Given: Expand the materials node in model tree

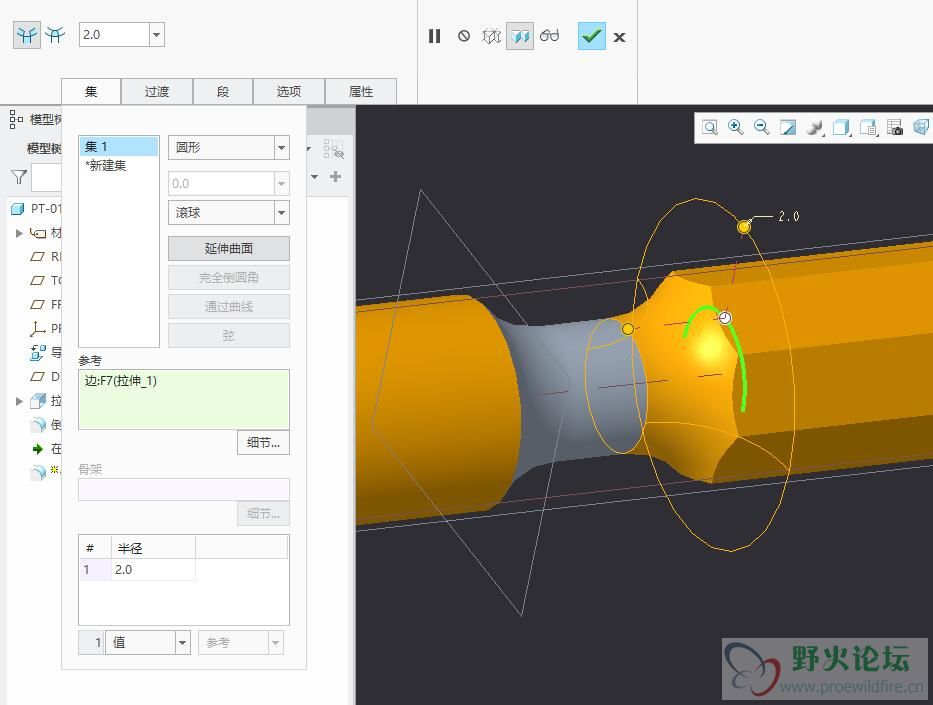Looking at the screenshot, I should coord(19,233).
